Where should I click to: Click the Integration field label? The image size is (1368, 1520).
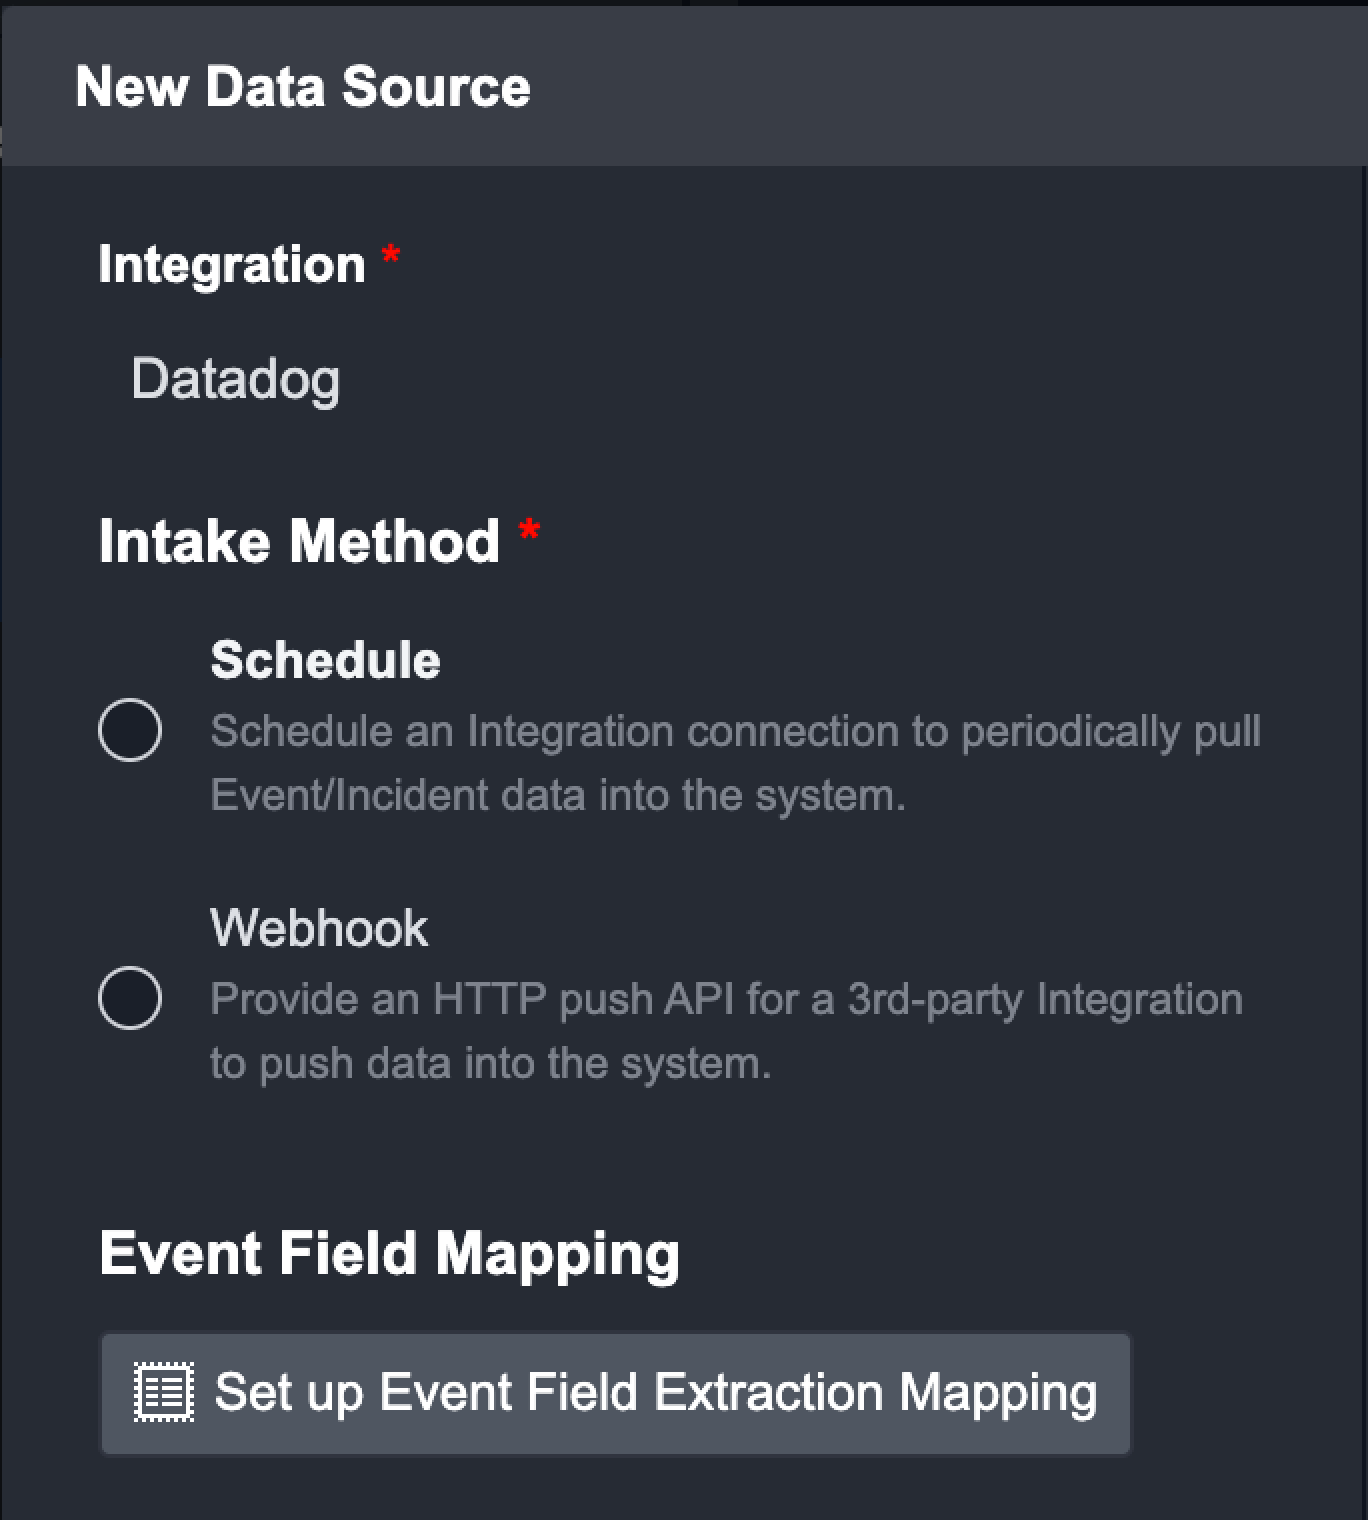pyautogui.click(x=232, y=265)
